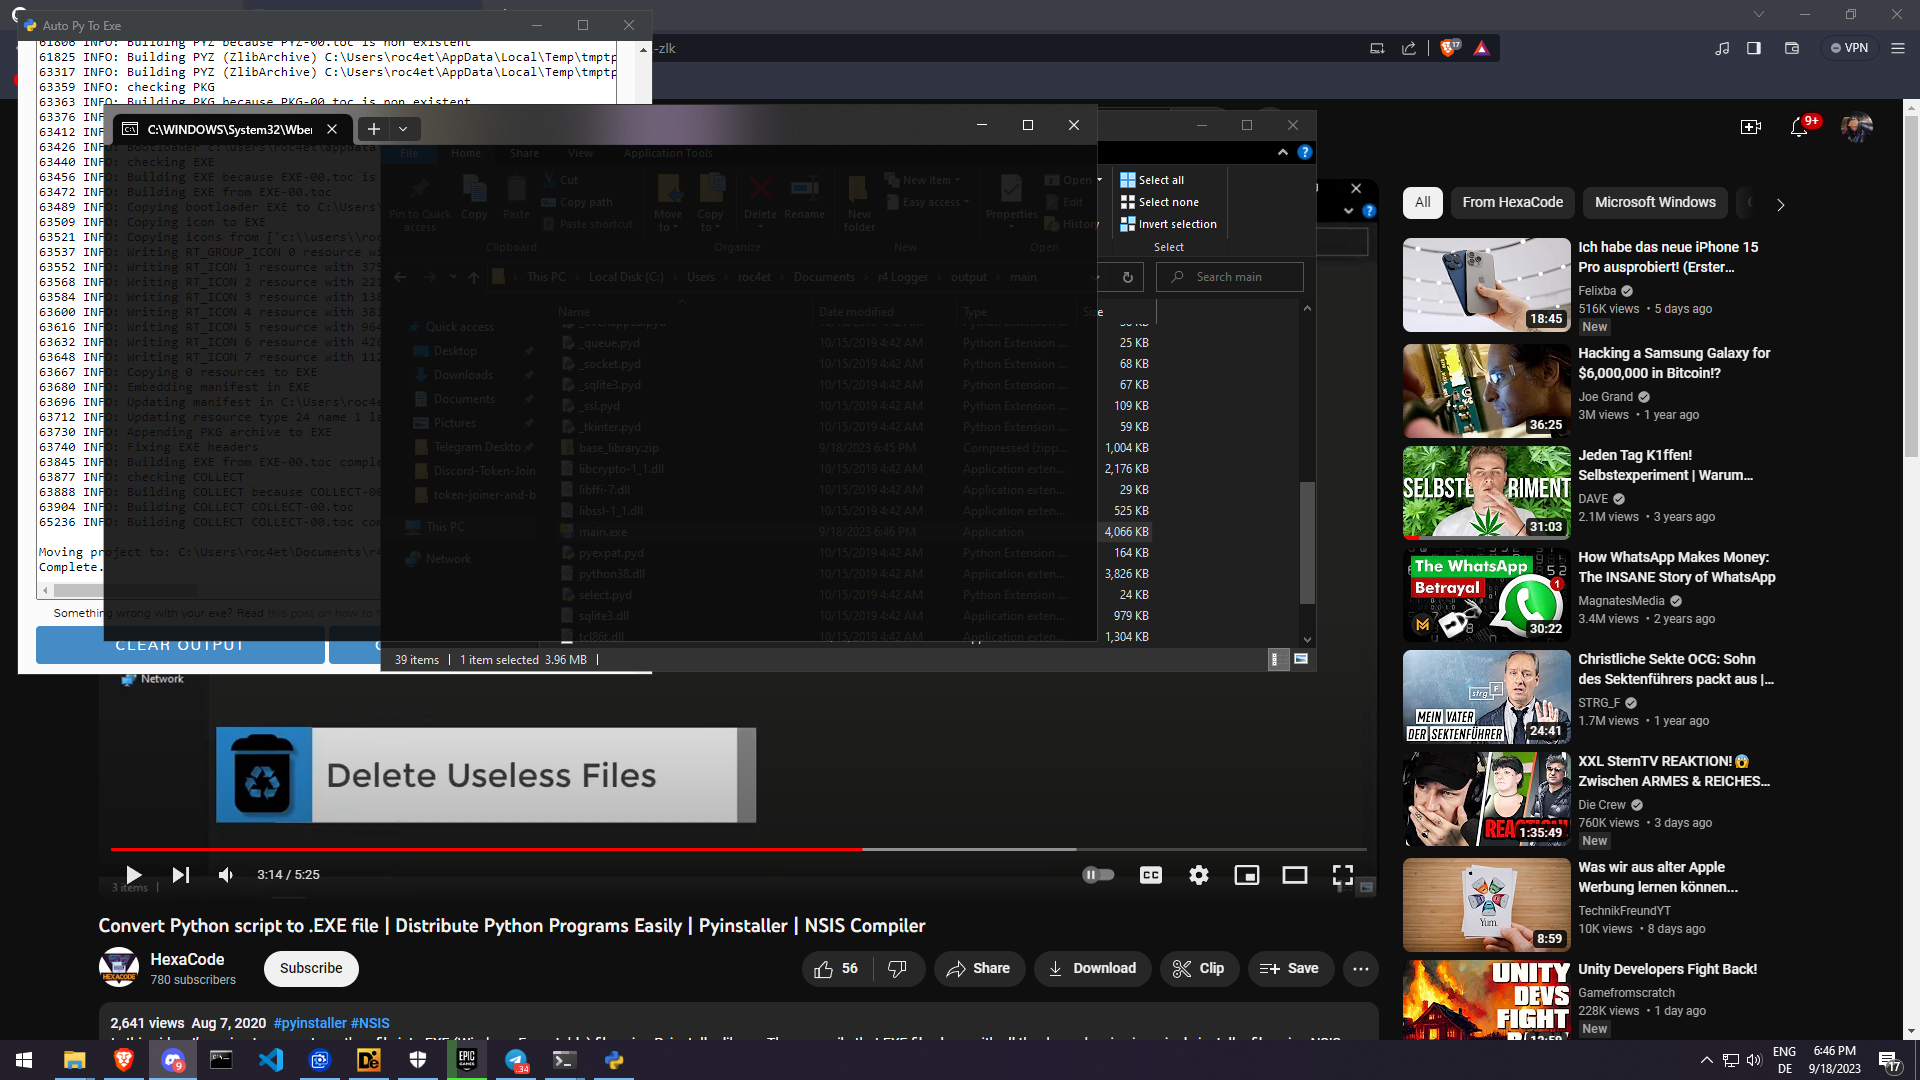Click Download button below video

click(x=1091, y=968)
